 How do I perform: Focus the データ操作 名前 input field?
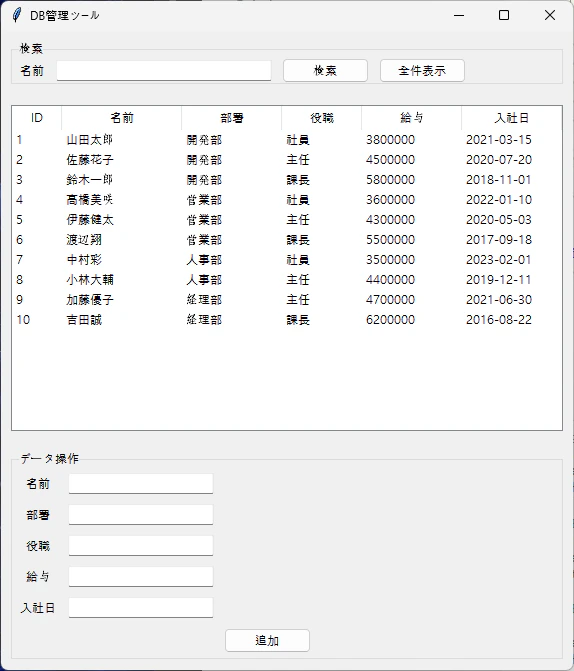(141, 484)
